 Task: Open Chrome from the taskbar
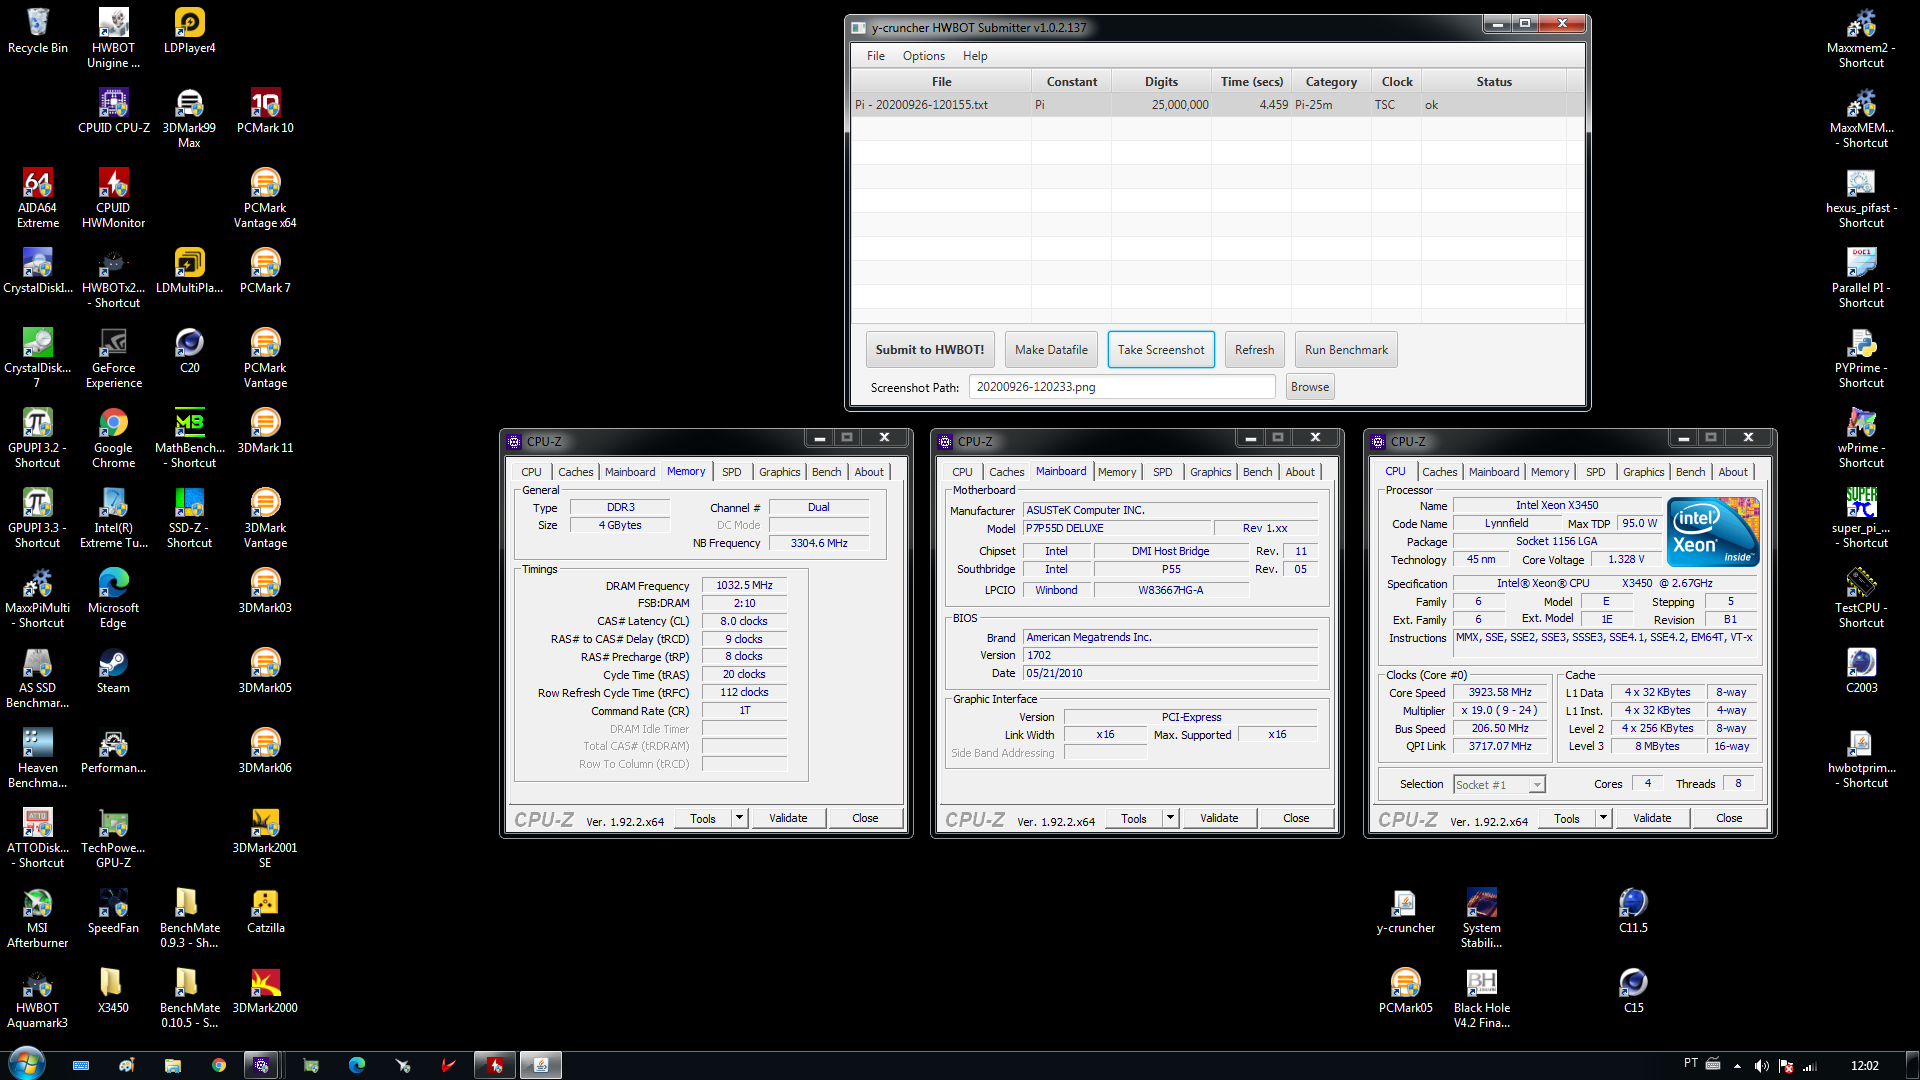tap(219, 1065)
